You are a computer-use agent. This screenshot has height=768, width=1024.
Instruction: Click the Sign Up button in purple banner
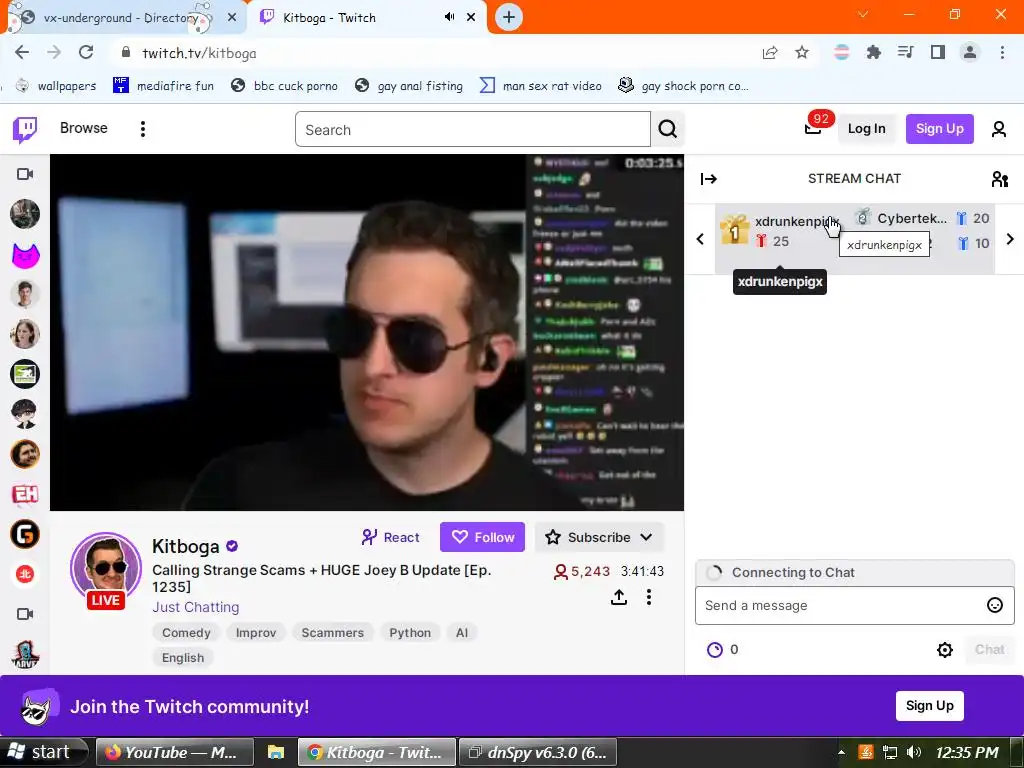click(929, 706)
